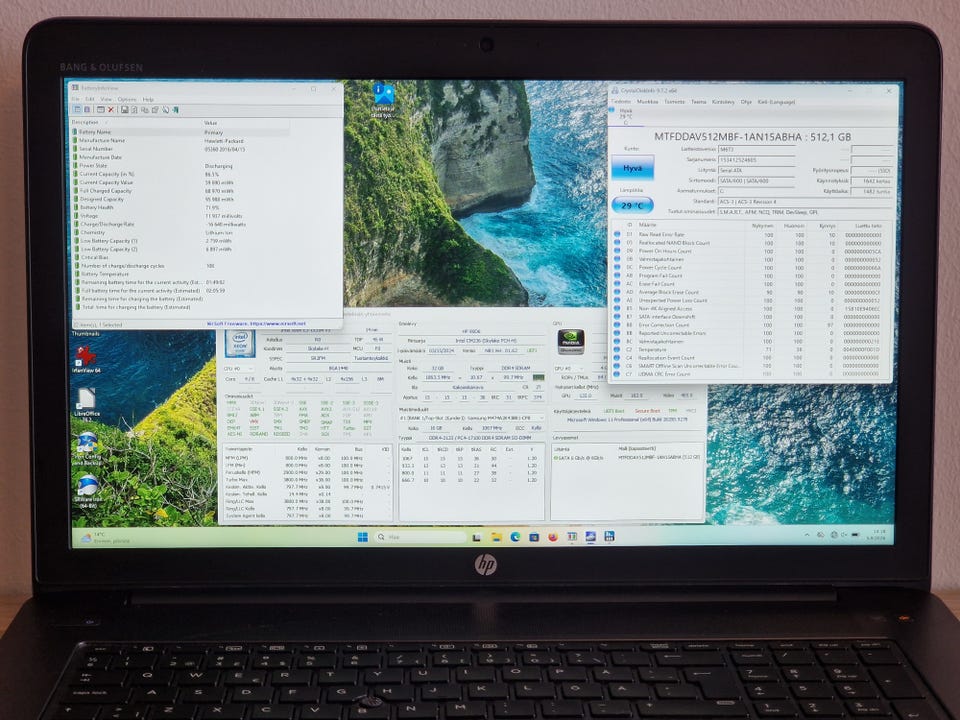Click the first toolbar icon in BatteryInfoView
960x720 pixels.
click(x=77, y=110)
